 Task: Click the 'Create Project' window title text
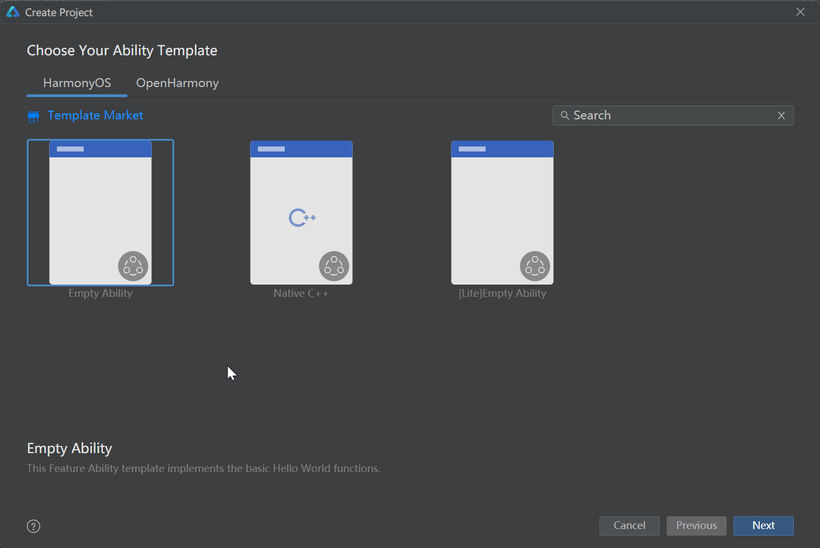[59, 13]
